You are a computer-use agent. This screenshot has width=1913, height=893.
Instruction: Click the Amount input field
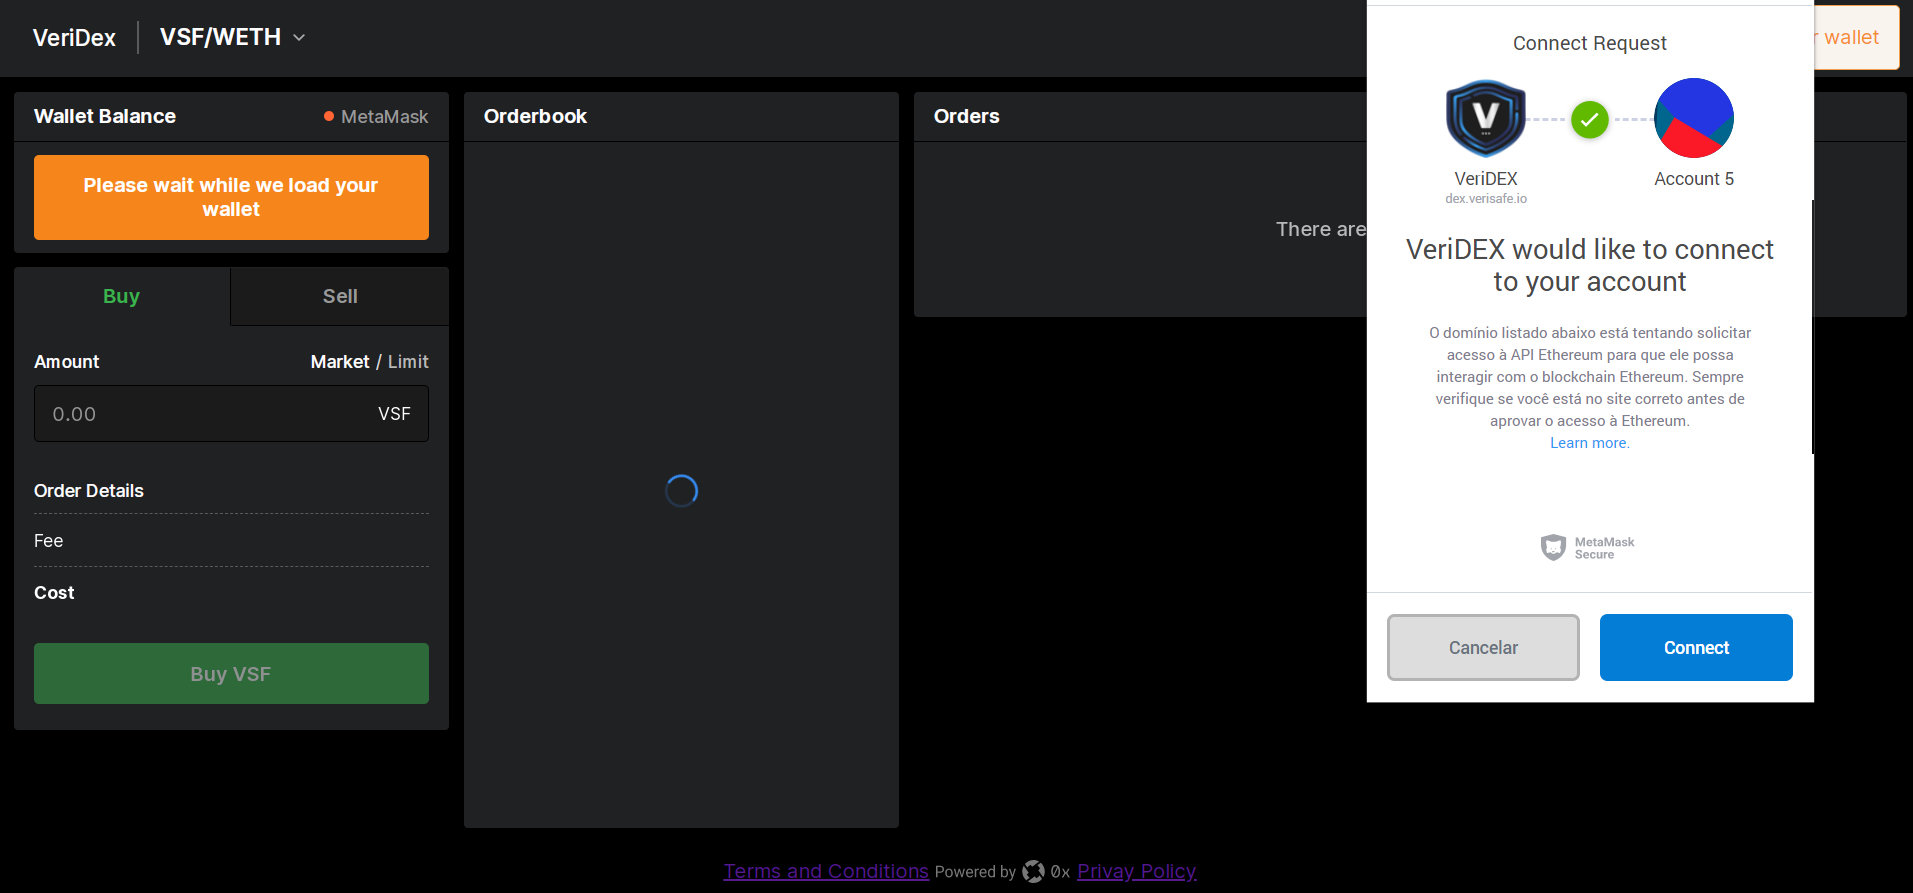coord(231,414)
